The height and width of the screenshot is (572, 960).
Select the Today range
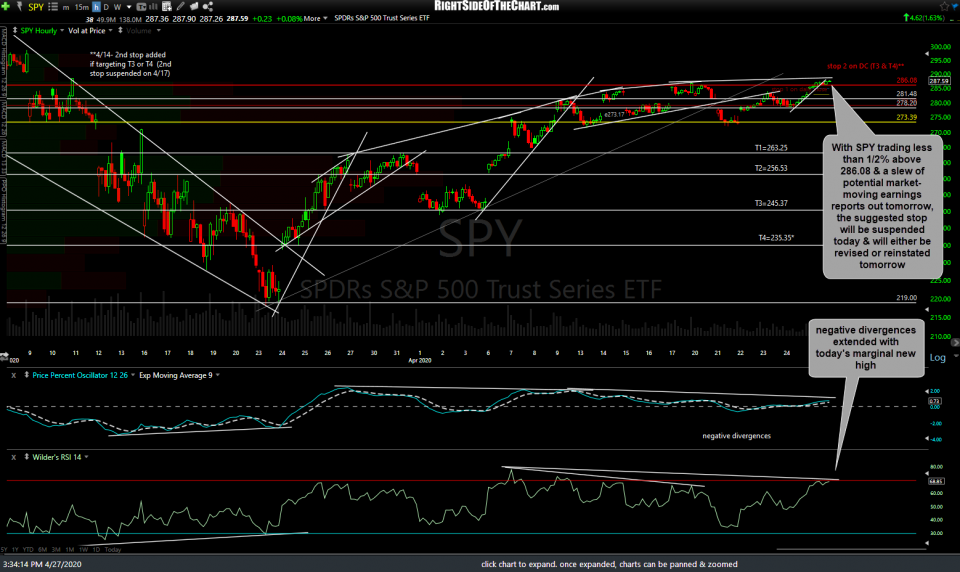tap(113, 549)
